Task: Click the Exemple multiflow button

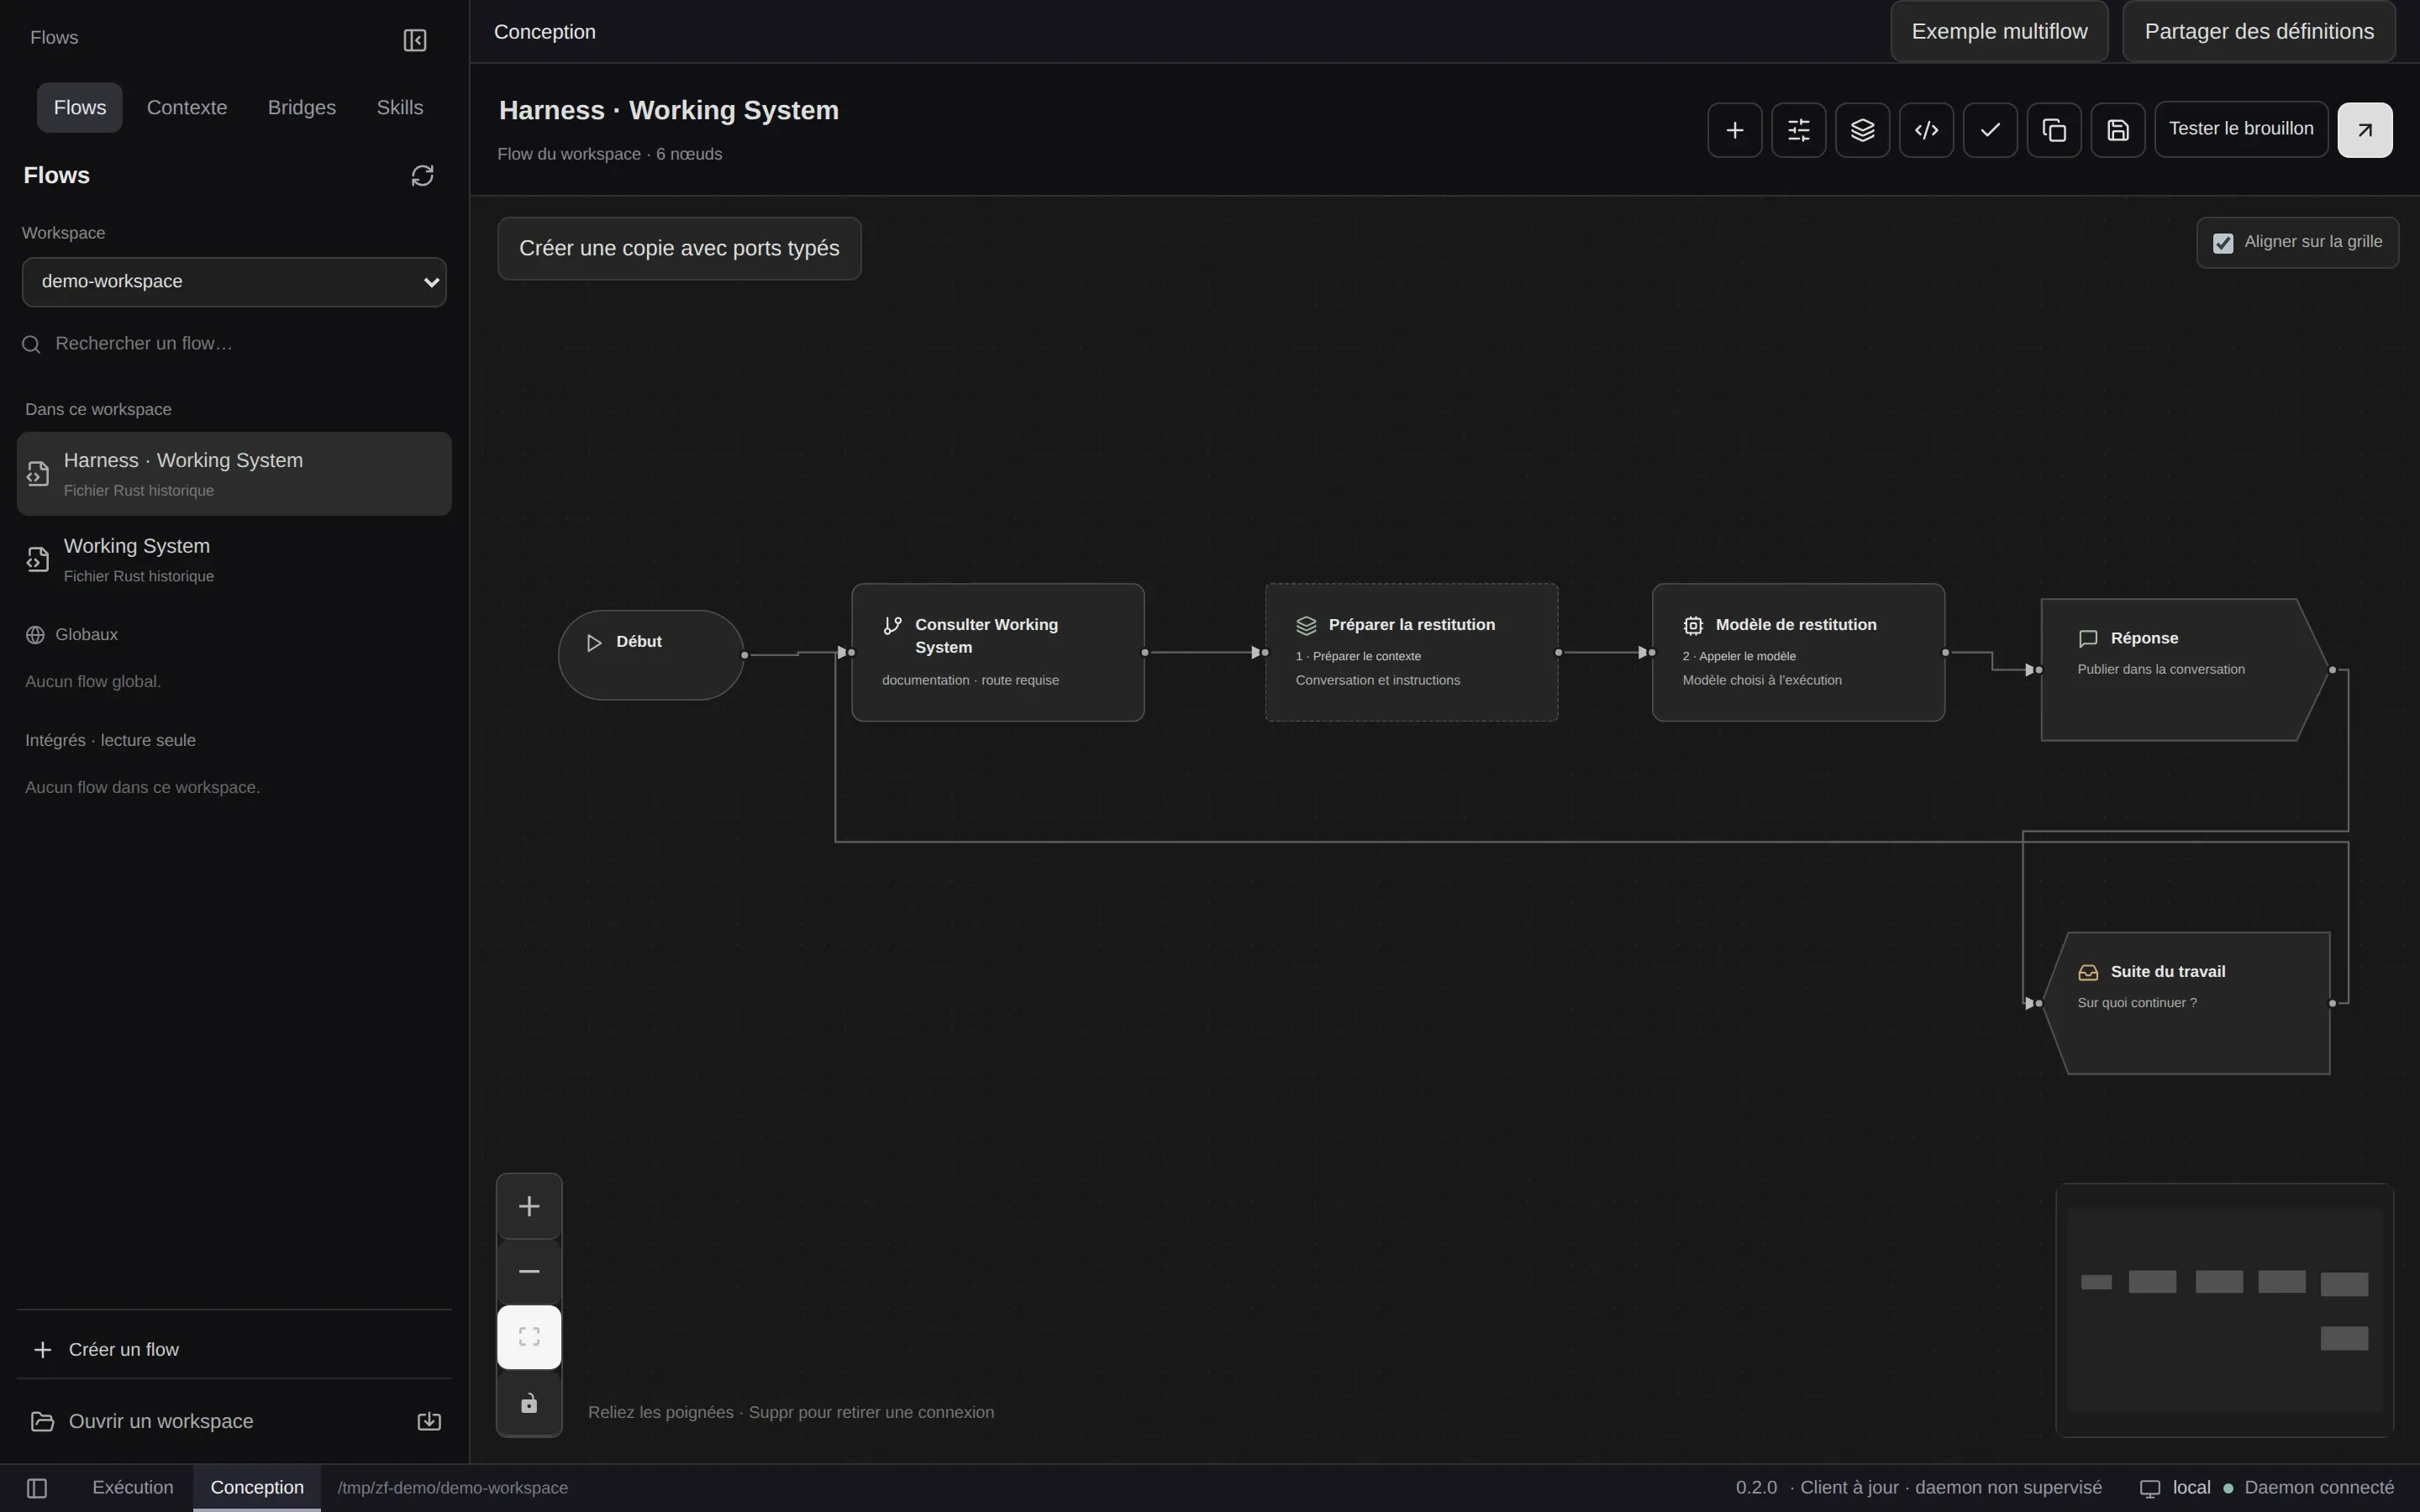Action: point(1999,31)
